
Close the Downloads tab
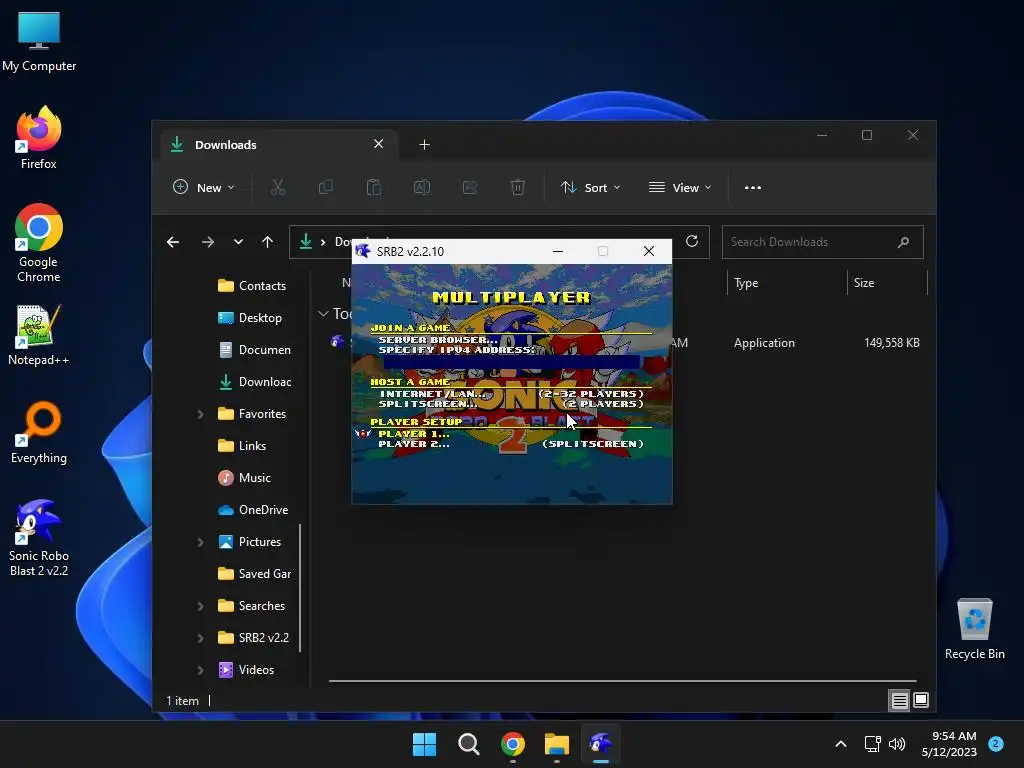[378, 144]
